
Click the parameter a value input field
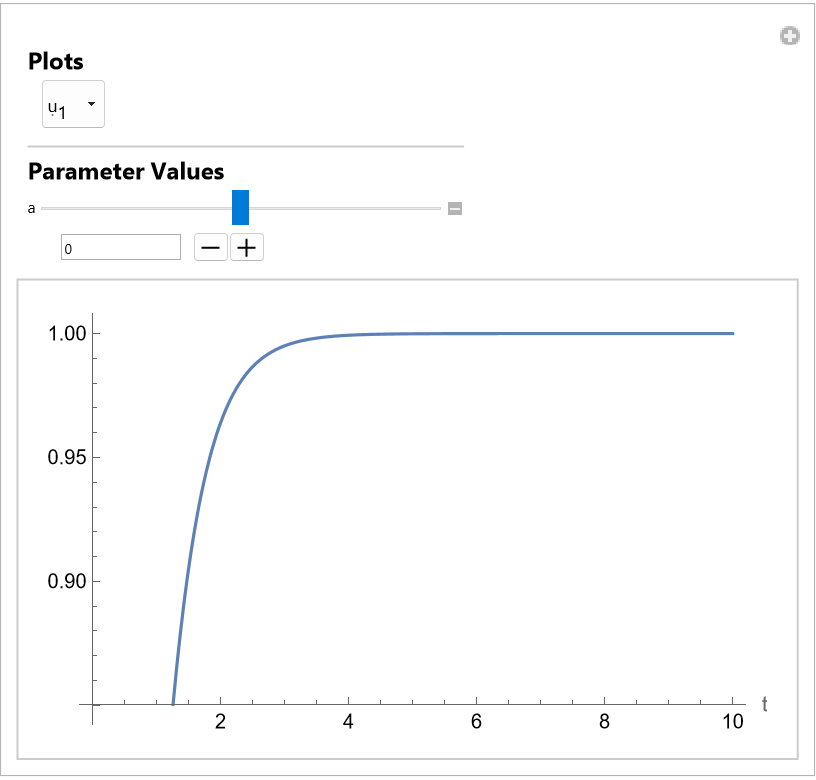120,247
